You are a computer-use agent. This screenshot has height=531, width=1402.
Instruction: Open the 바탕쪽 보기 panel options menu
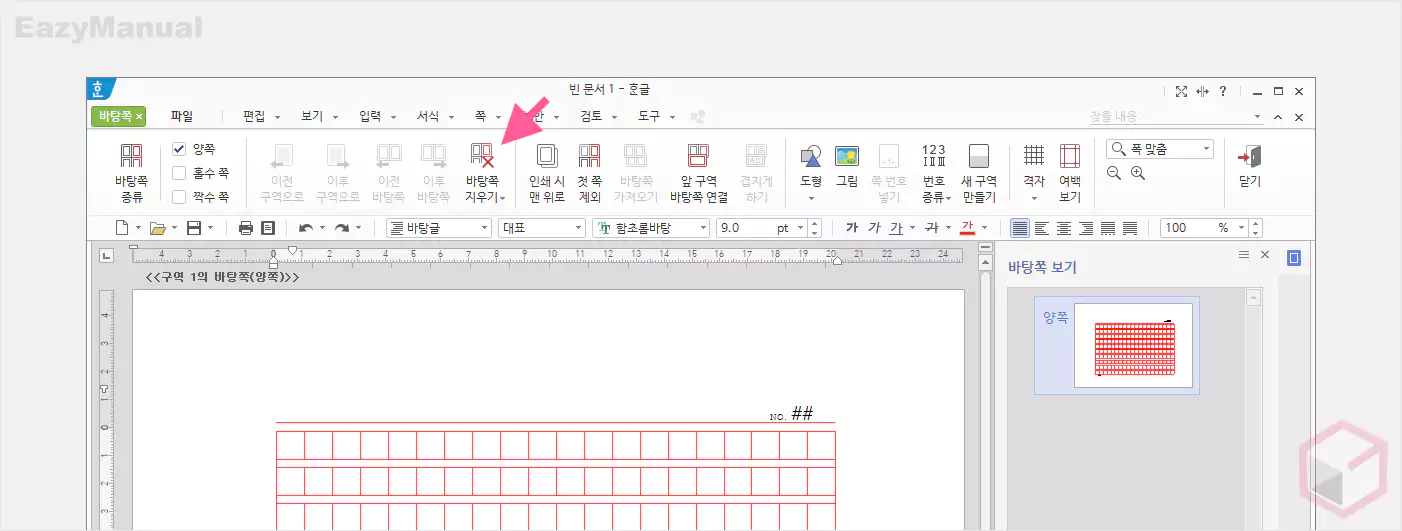(x=1244, y=255)
